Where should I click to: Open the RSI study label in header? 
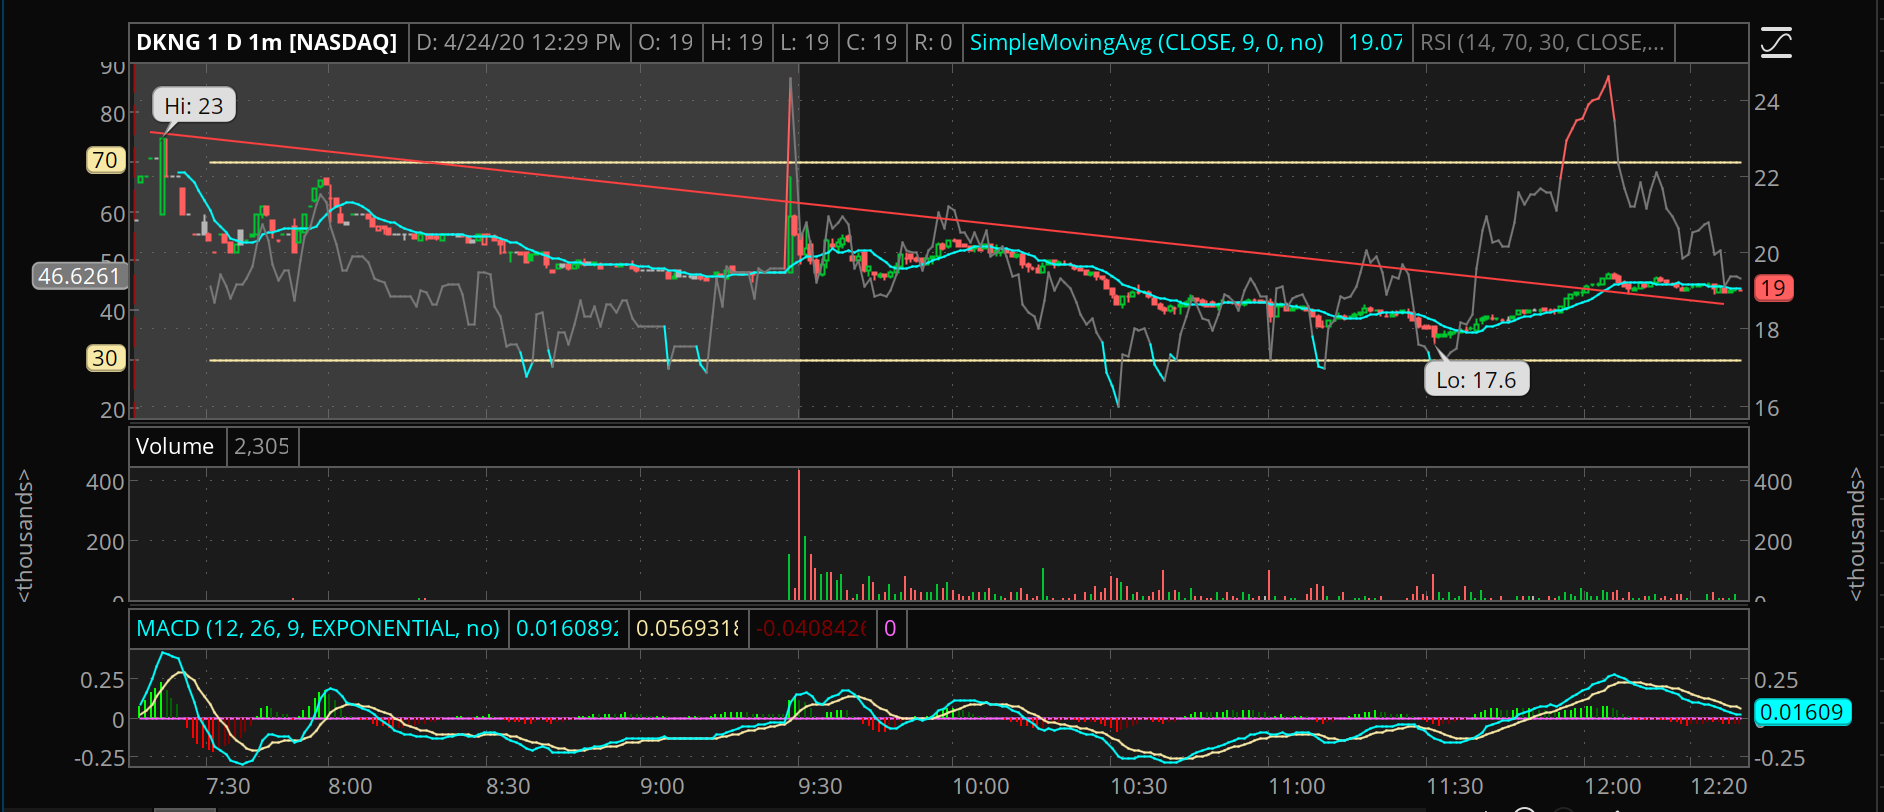1541,43
